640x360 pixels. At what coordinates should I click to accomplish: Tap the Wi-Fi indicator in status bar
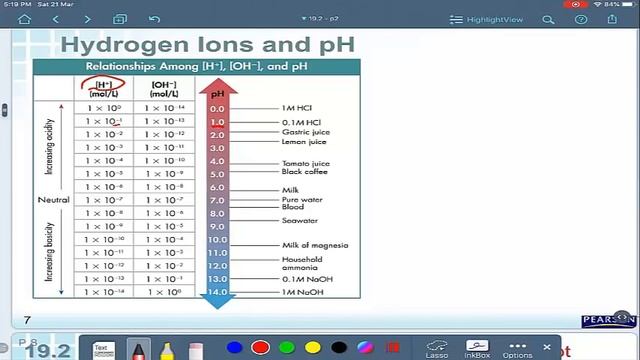[x=598, y=4]
